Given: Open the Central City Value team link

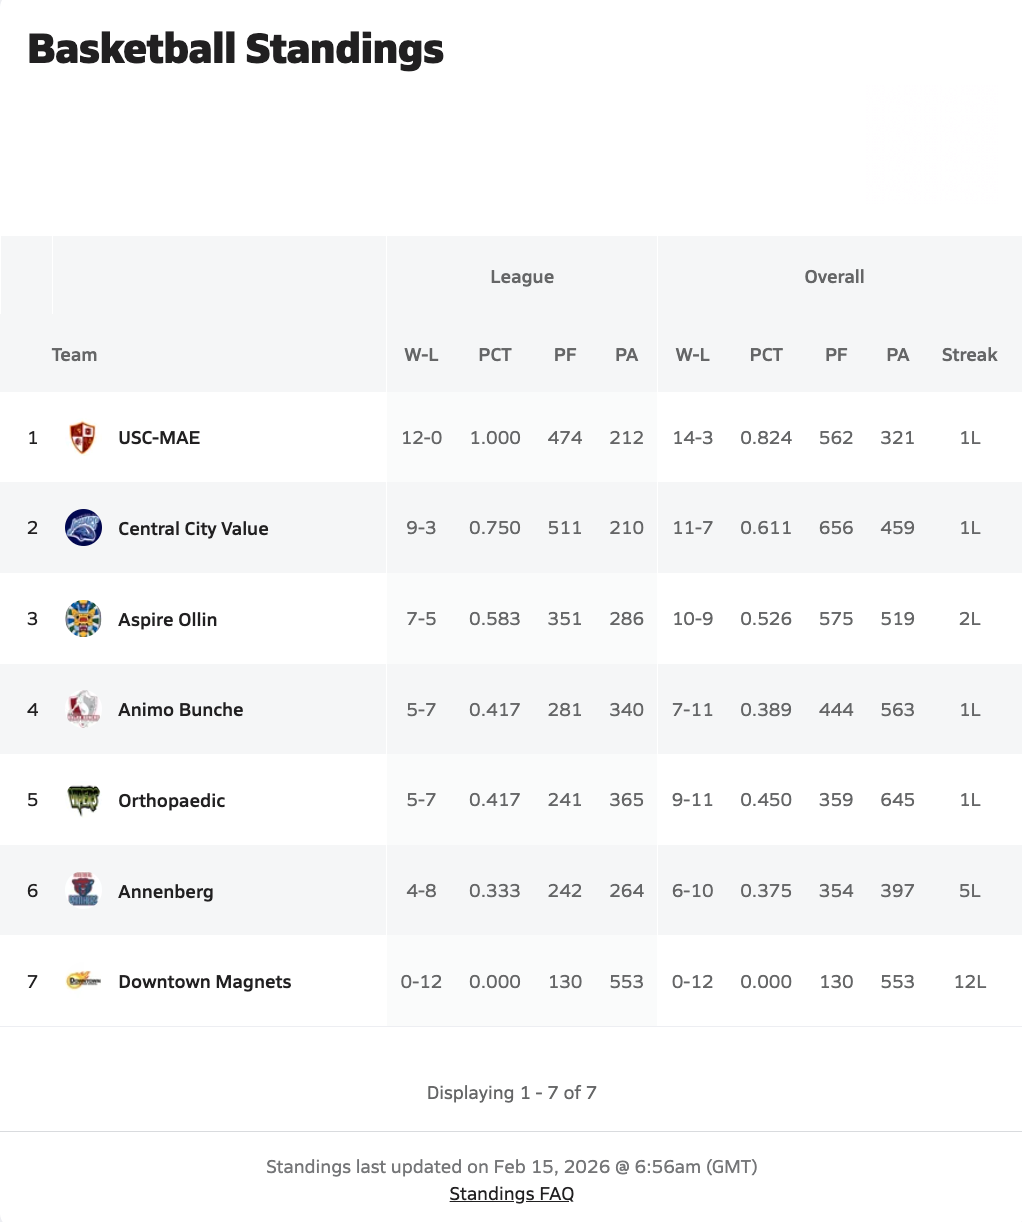Looking at the screenshot, I should tap(193, 528).
